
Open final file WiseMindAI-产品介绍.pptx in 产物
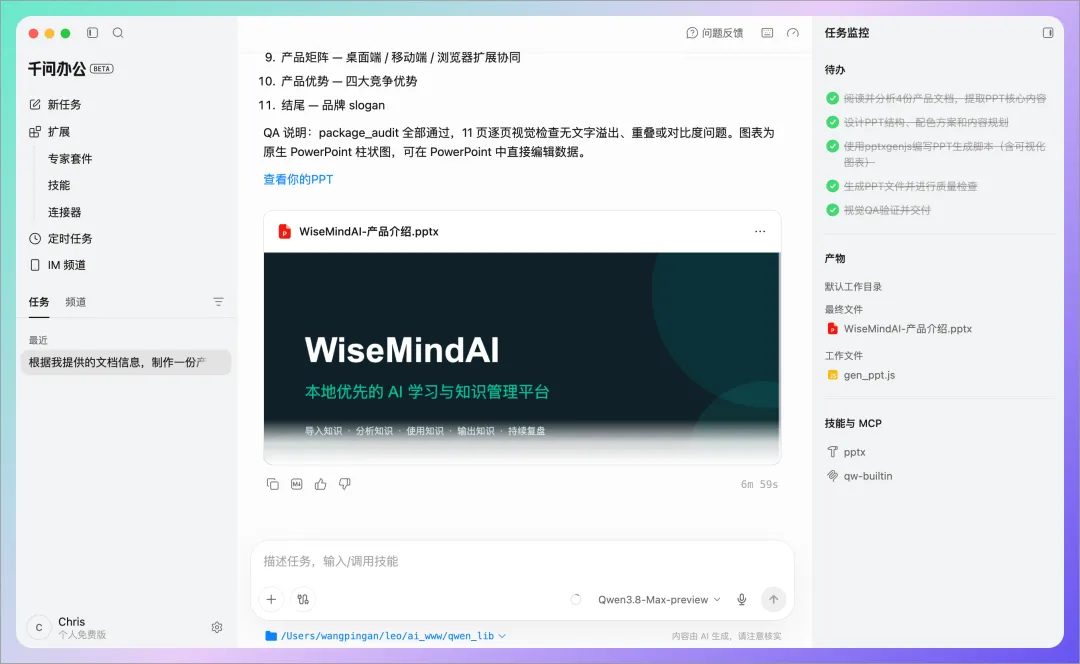point(900,329)
